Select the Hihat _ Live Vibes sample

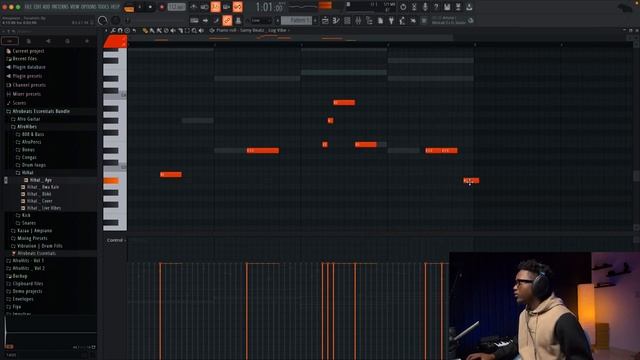44,208
